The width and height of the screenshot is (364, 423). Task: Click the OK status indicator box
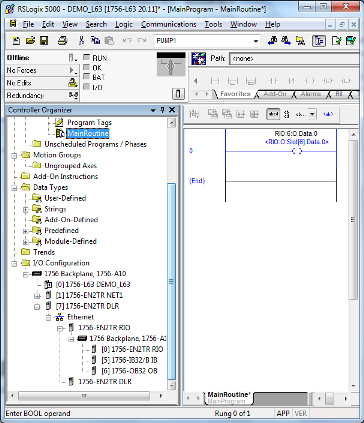[x=86, y=68]
